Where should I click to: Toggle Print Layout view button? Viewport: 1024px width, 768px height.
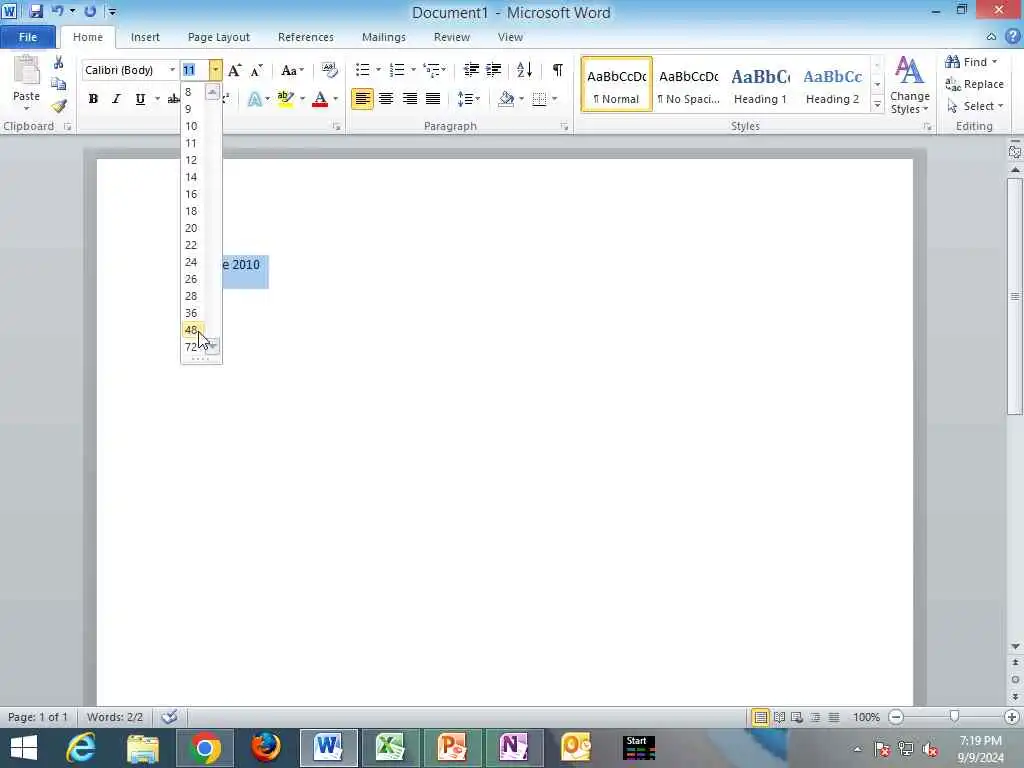(x=761, y=717)
